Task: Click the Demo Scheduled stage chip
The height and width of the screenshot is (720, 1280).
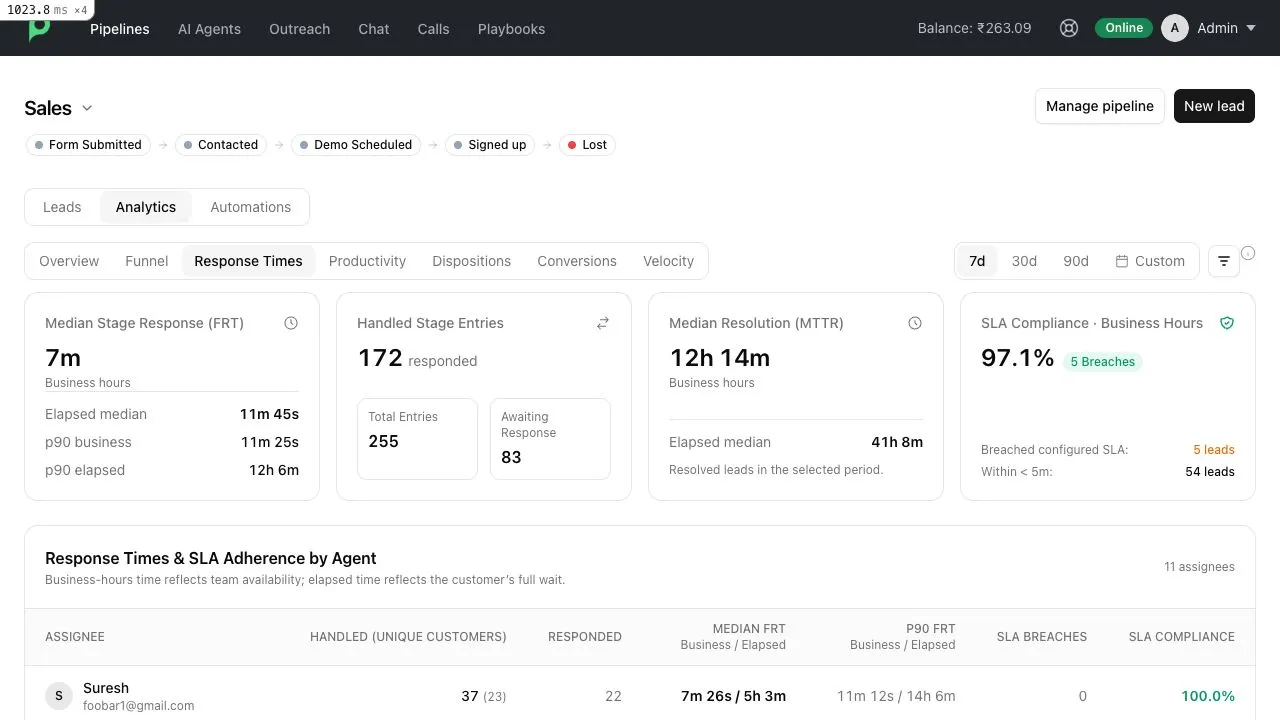Action: 354,145
